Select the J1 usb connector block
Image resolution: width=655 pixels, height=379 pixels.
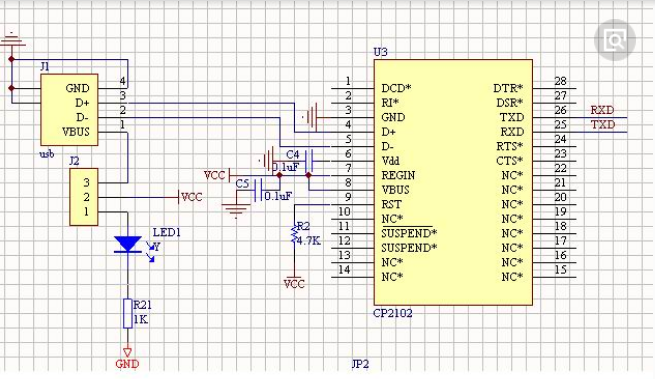tap(69, 110)
